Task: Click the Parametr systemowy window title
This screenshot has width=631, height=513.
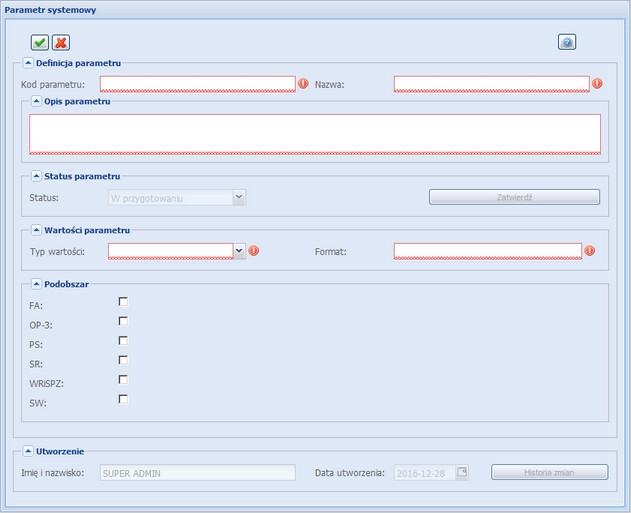Action: click(x=50, y=10)
